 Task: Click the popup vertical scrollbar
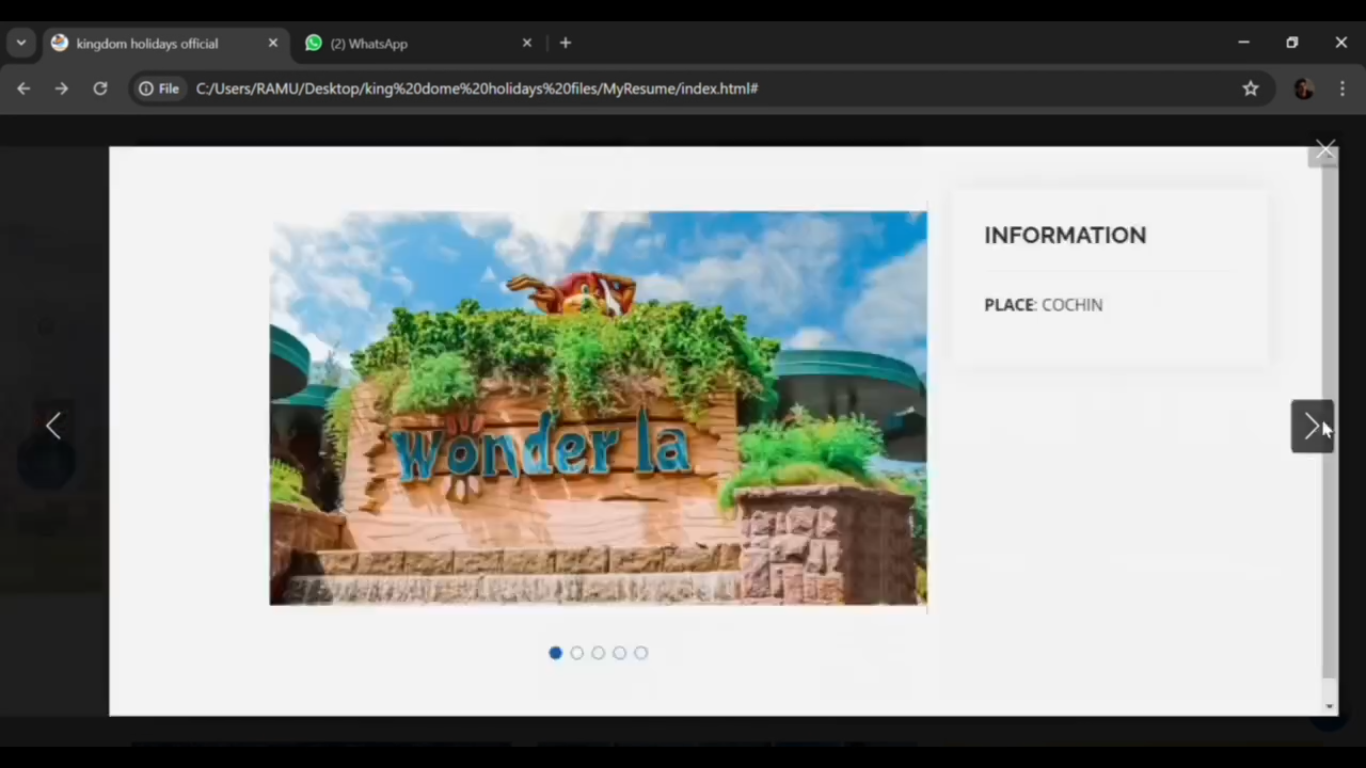1329,420
